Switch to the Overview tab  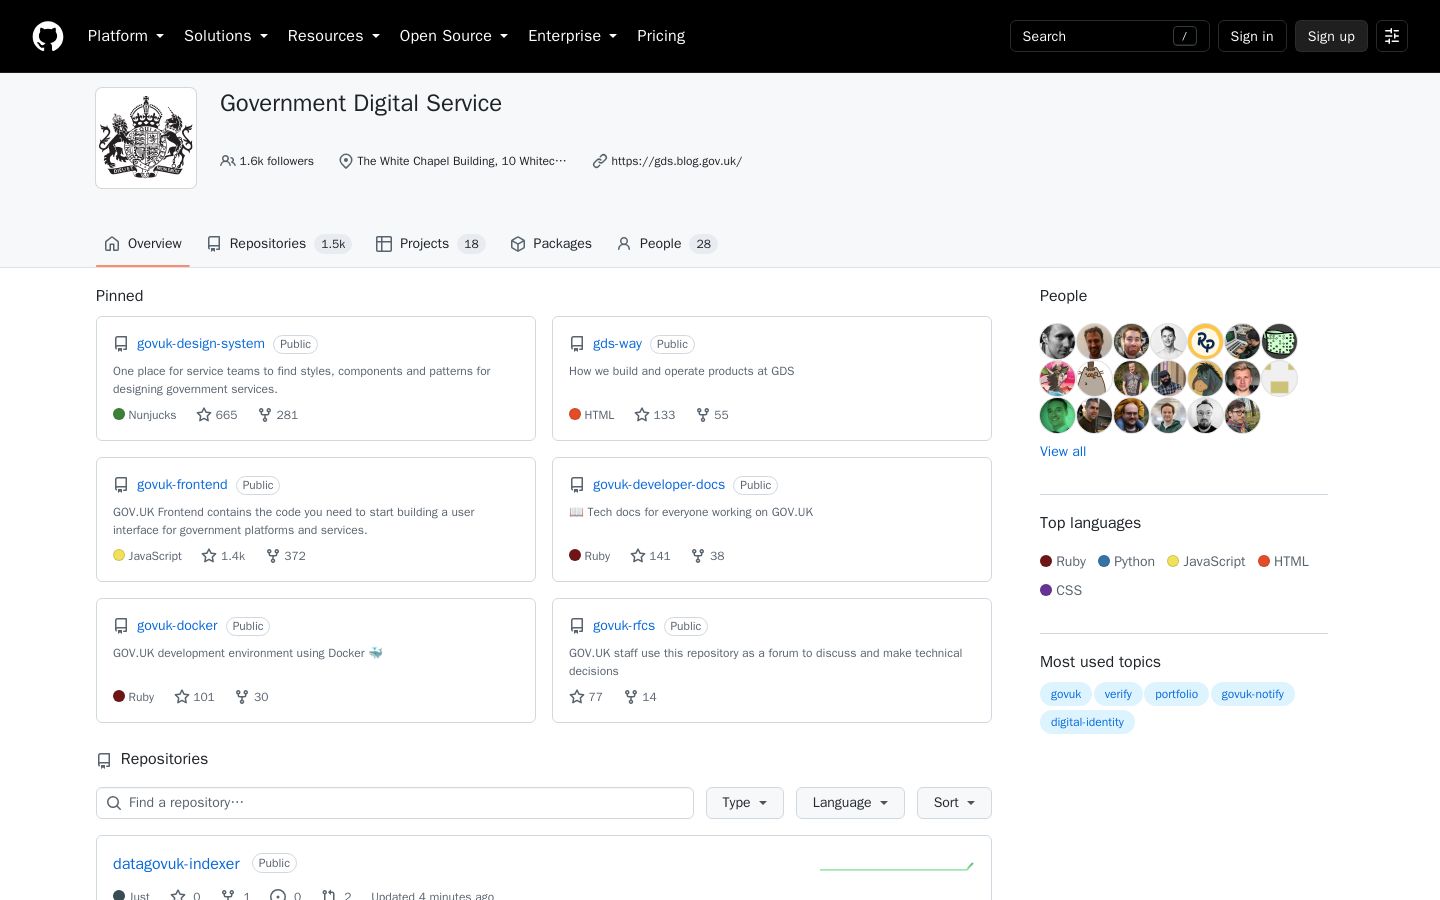[143, 244]
